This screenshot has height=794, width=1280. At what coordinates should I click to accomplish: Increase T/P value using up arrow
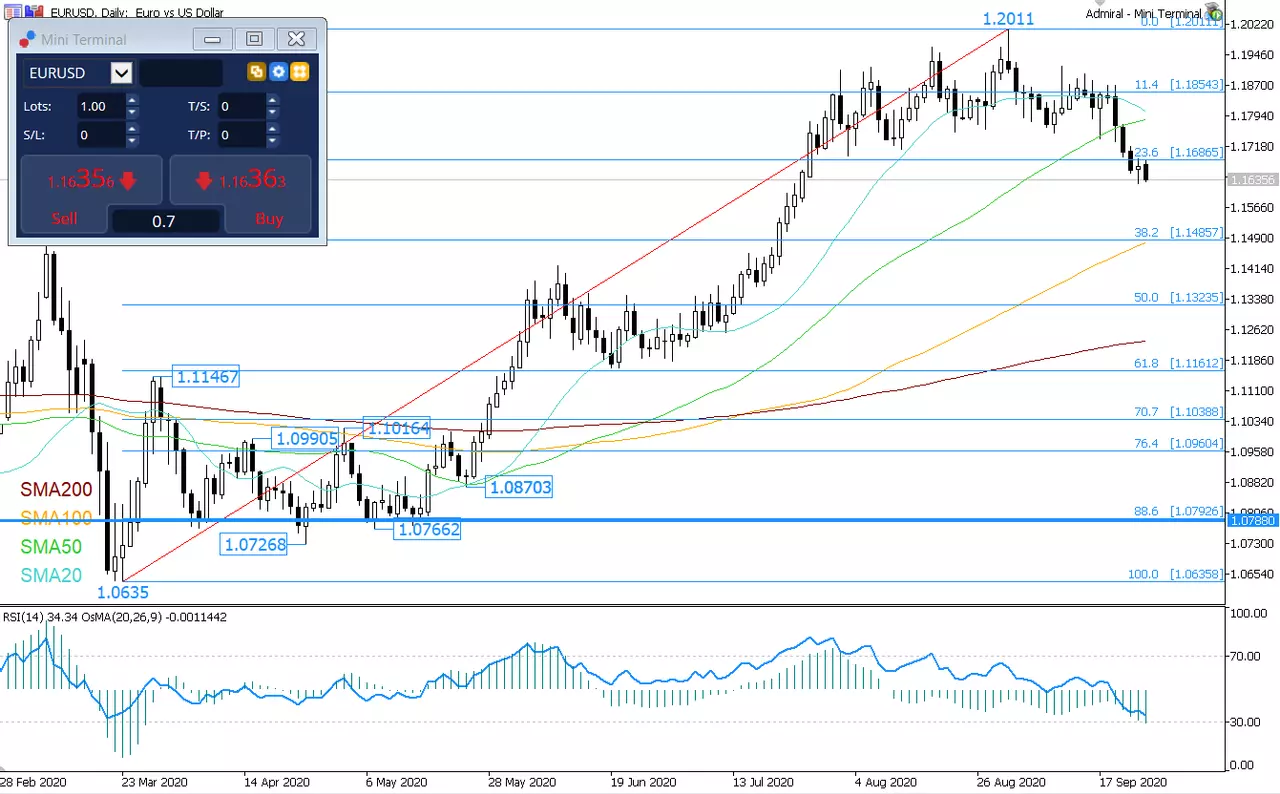pos(273,128)
